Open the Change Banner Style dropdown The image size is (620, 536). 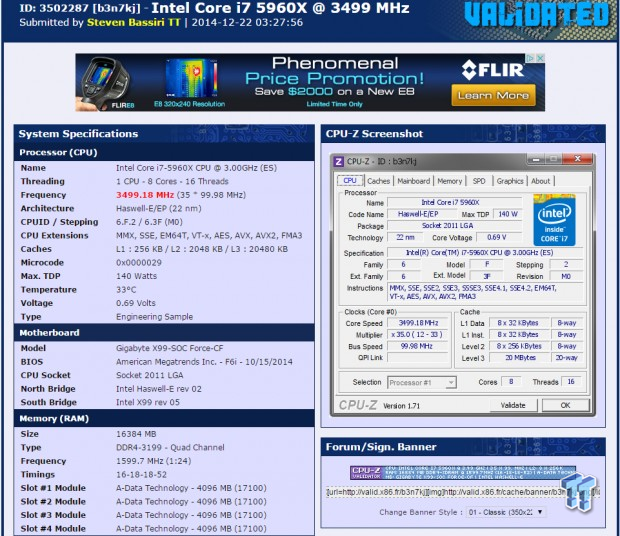click(505, 512)
